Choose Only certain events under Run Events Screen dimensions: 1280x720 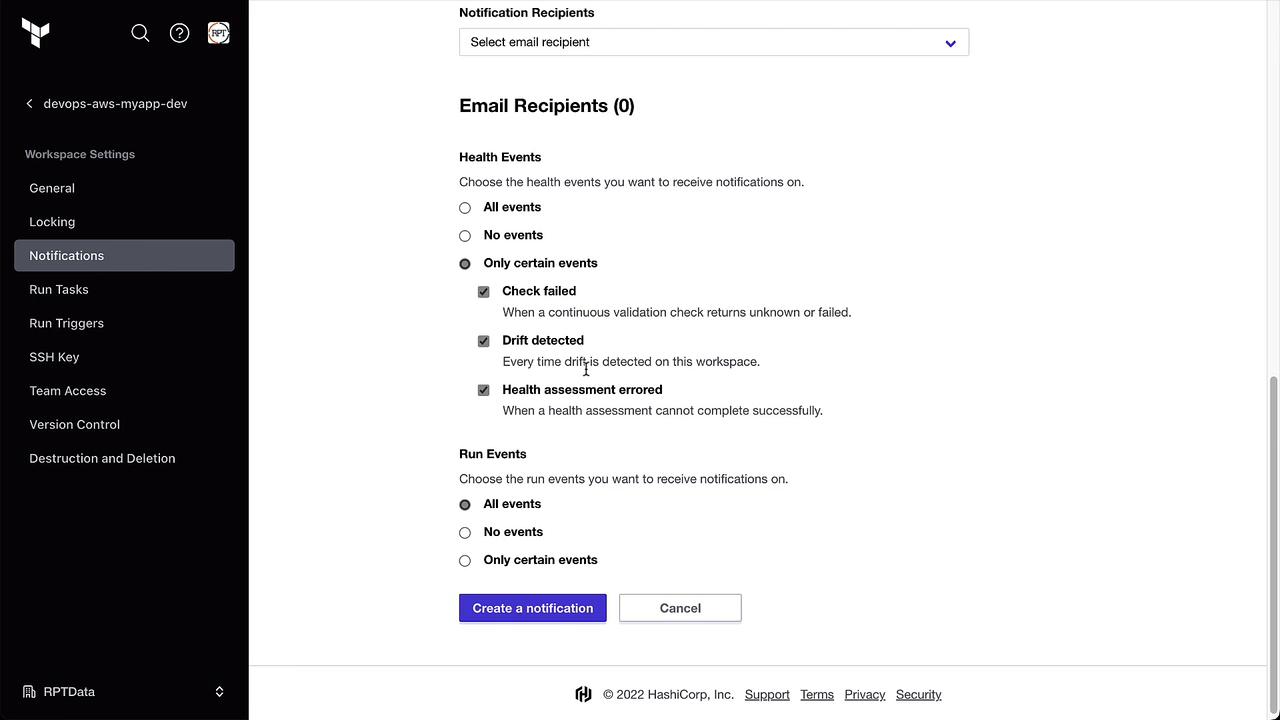(x=465, y=561)
